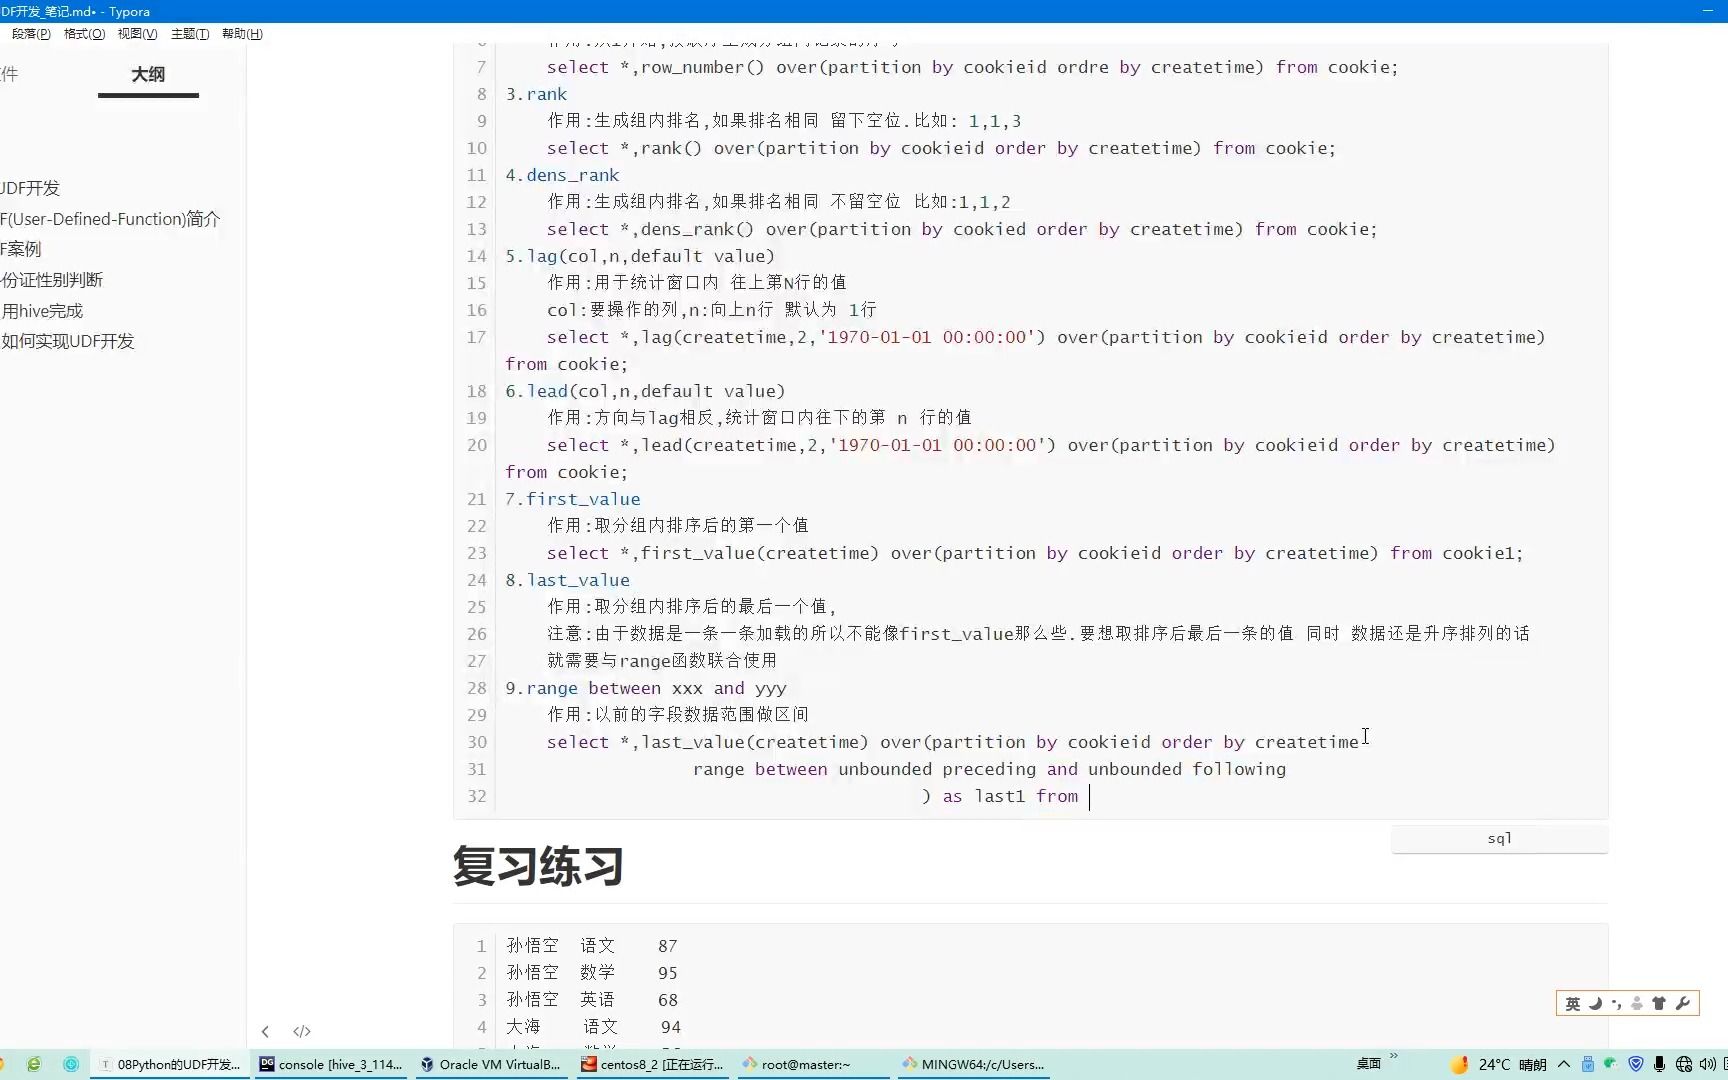
Task: Click line '9.range between xxx and yyy'
Action: pyautogui.click(x=646, y=688)
